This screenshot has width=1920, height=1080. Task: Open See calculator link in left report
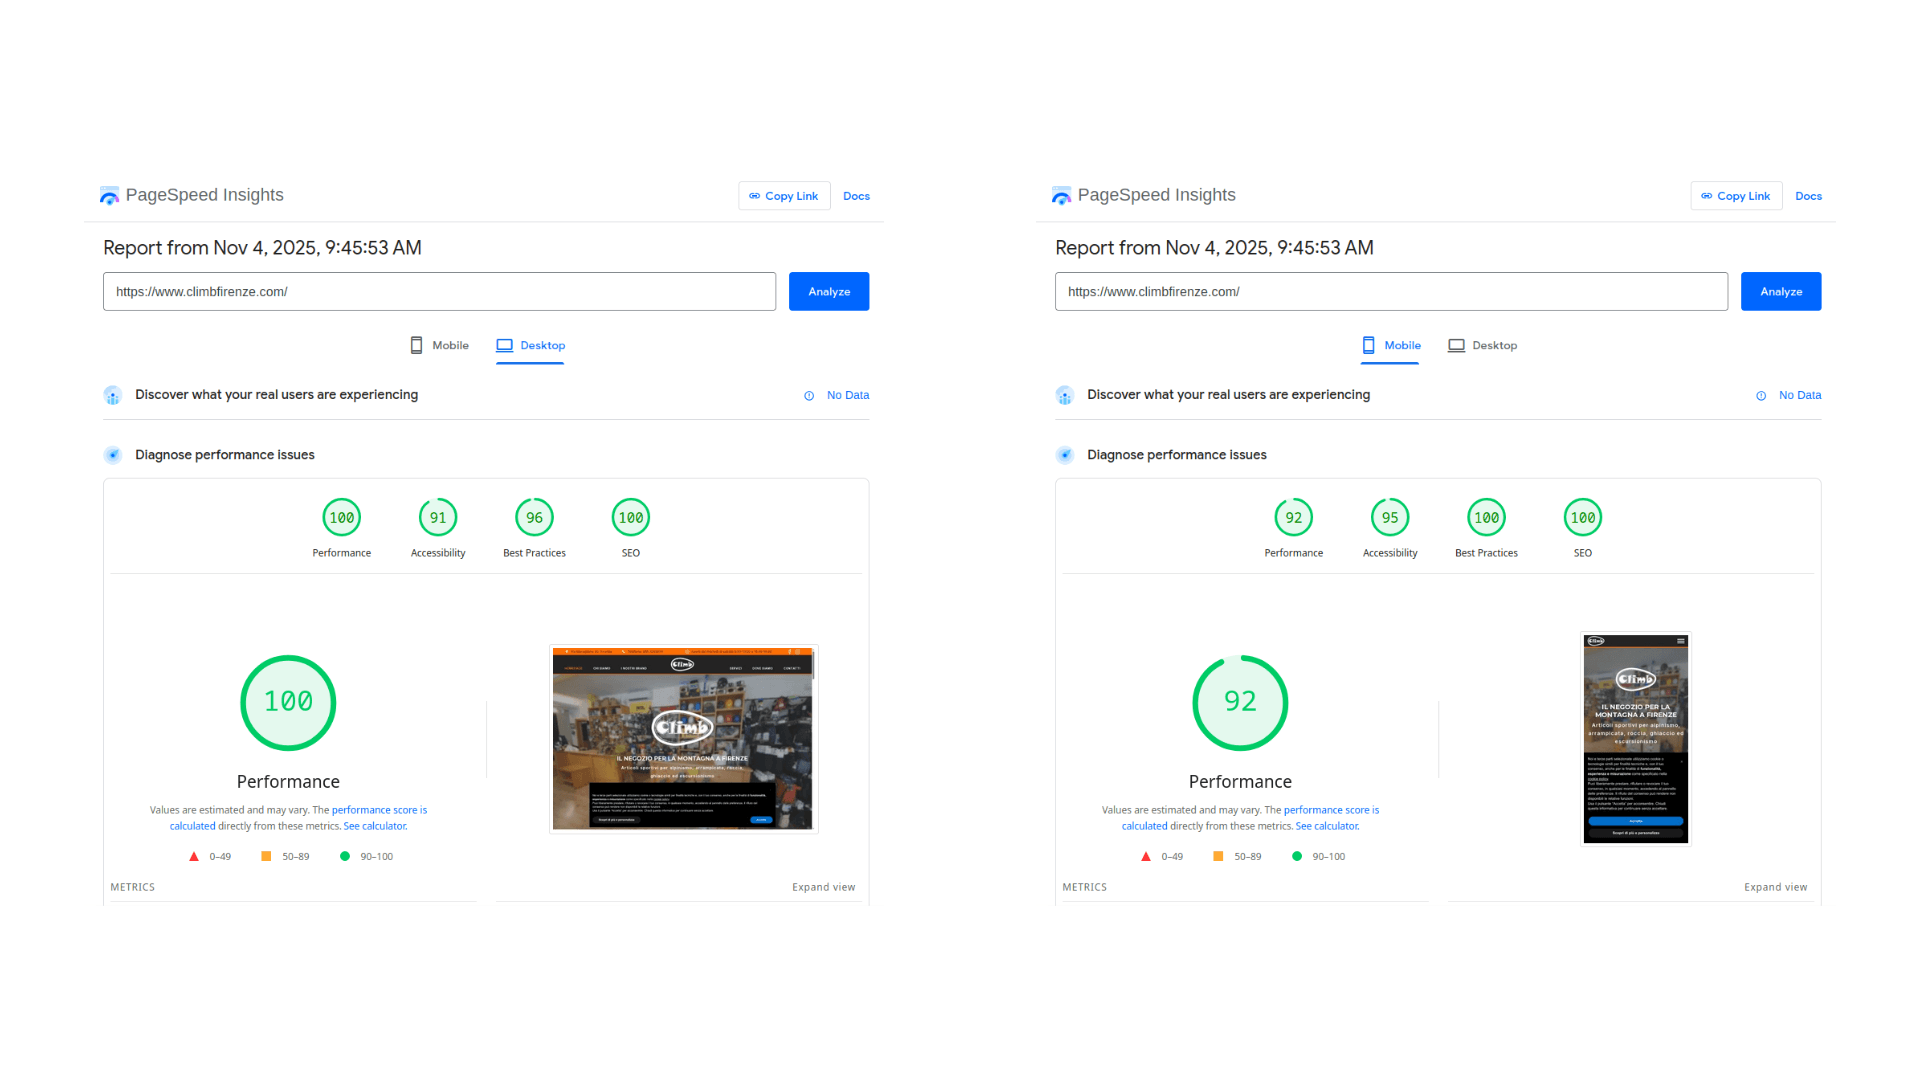(x=375, y=826)
